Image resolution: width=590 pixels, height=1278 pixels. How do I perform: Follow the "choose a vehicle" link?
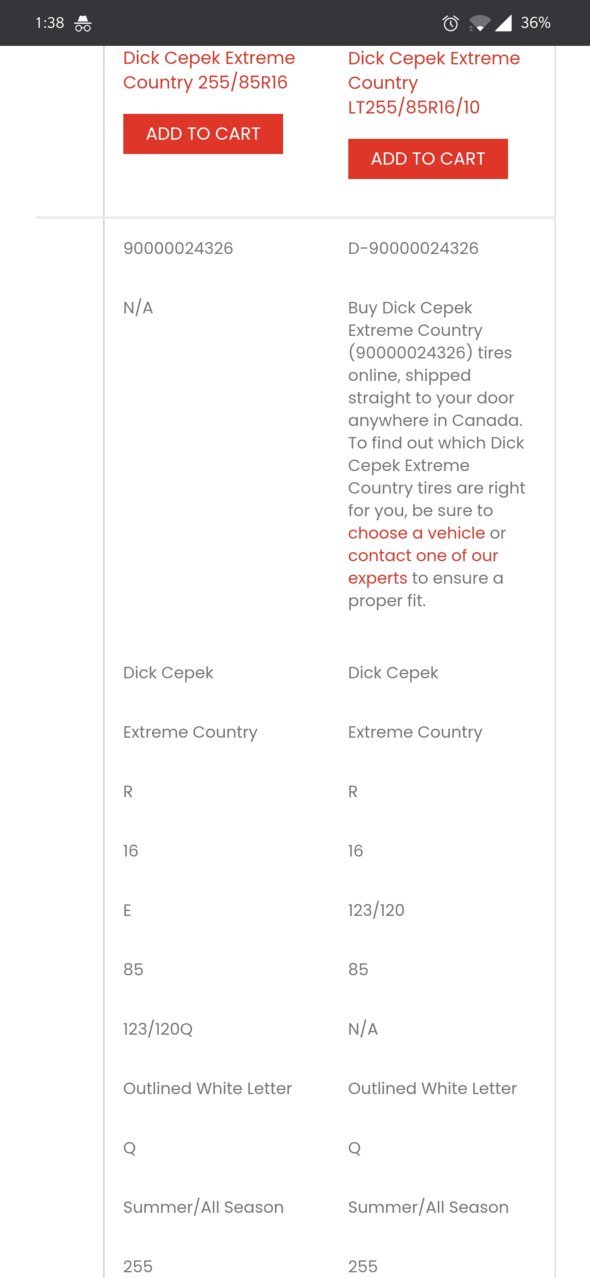416,533
